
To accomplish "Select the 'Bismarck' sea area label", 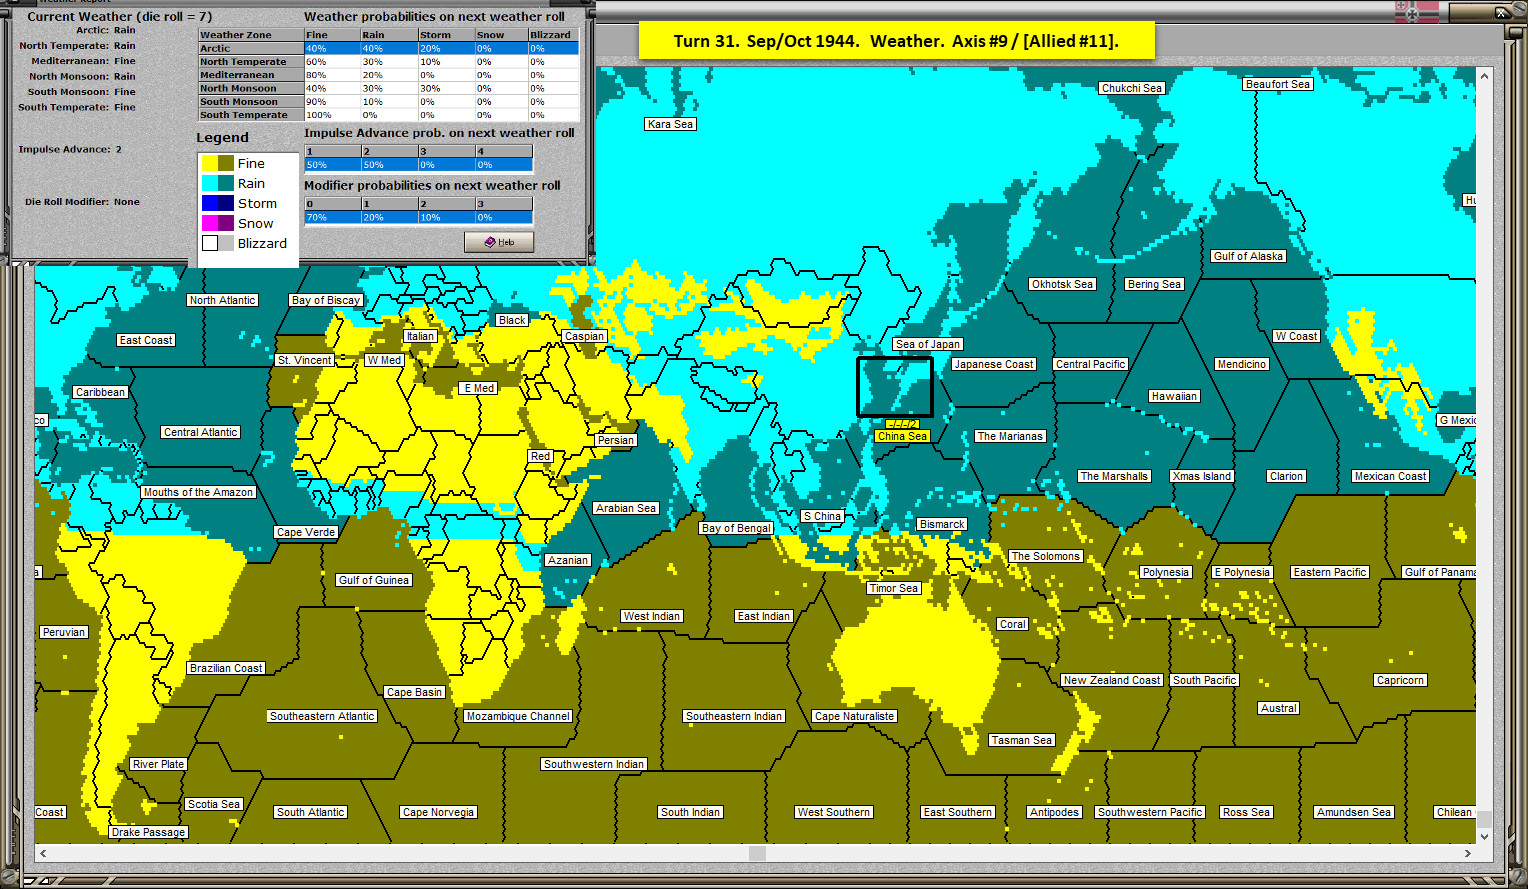I will (942, 524).
